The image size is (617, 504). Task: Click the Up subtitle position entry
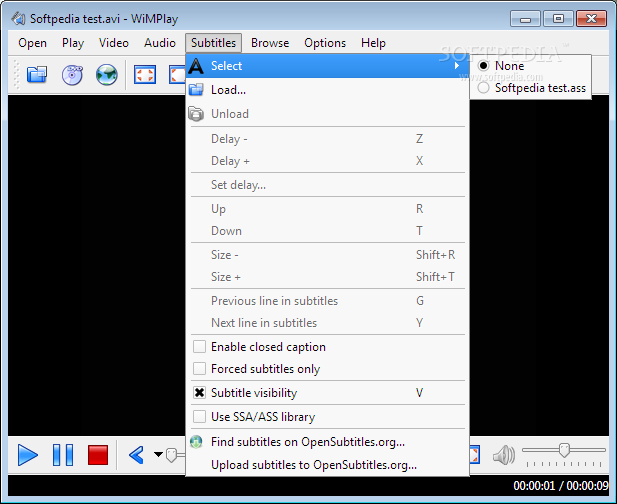(x=327, y=209)
